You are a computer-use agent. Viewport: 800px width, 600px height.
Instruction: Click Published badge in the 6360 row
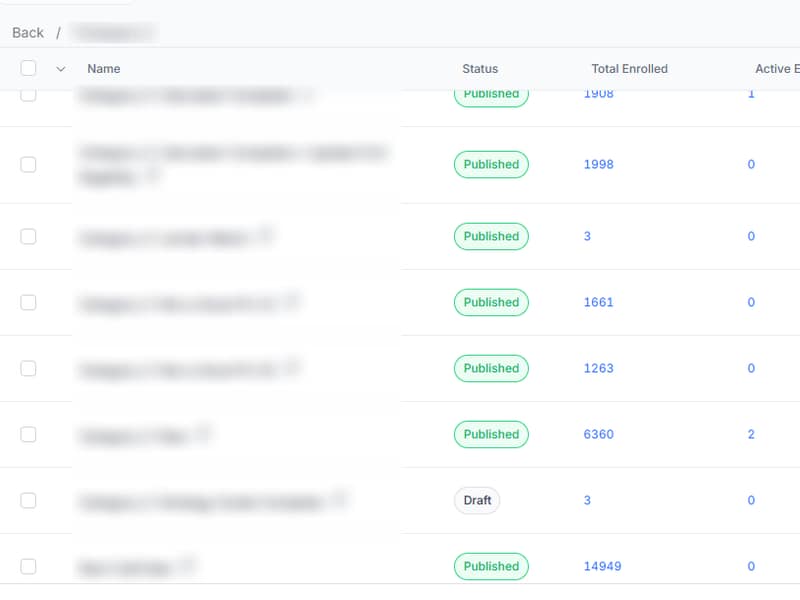[x=491, y=434]
